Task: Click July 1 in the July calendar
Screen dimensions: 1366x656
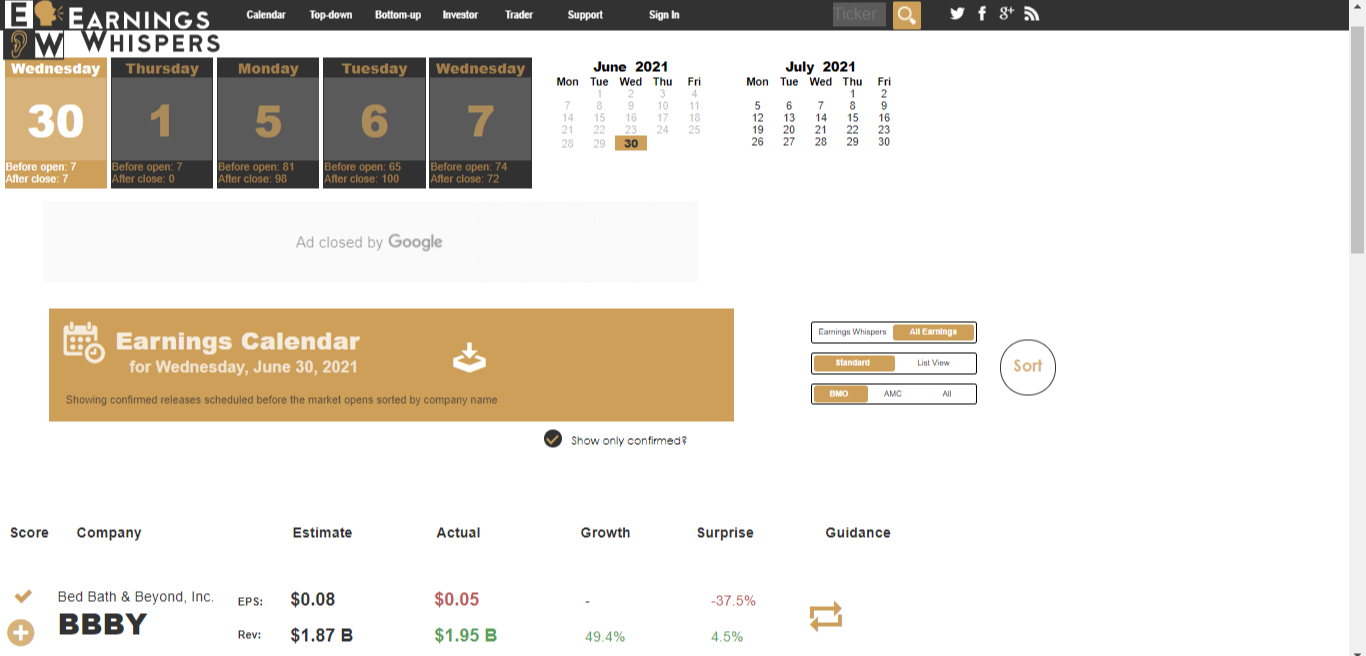Action: point(852,94)
